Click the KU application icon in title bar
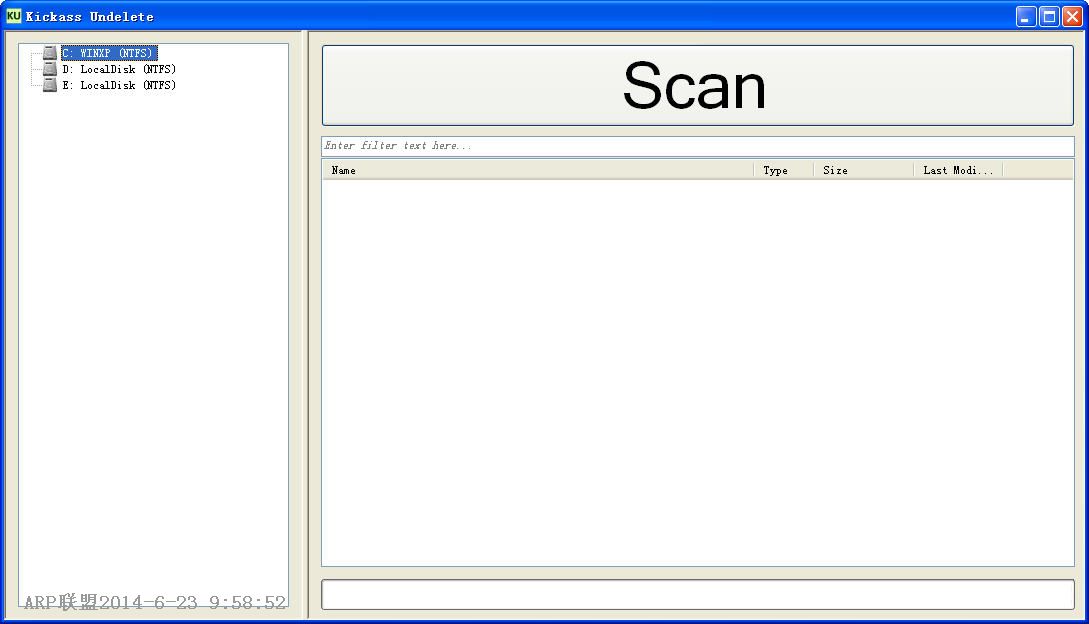 13,16
